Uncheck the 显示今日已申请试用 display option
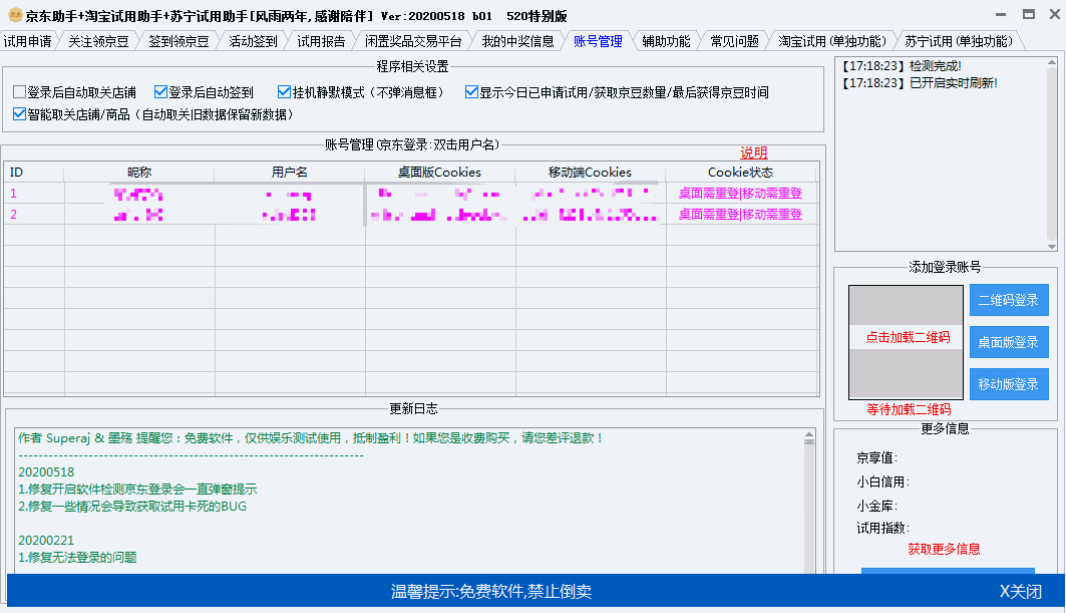The width and height of the screenshot is (1066, 613). tap(471, 91)
